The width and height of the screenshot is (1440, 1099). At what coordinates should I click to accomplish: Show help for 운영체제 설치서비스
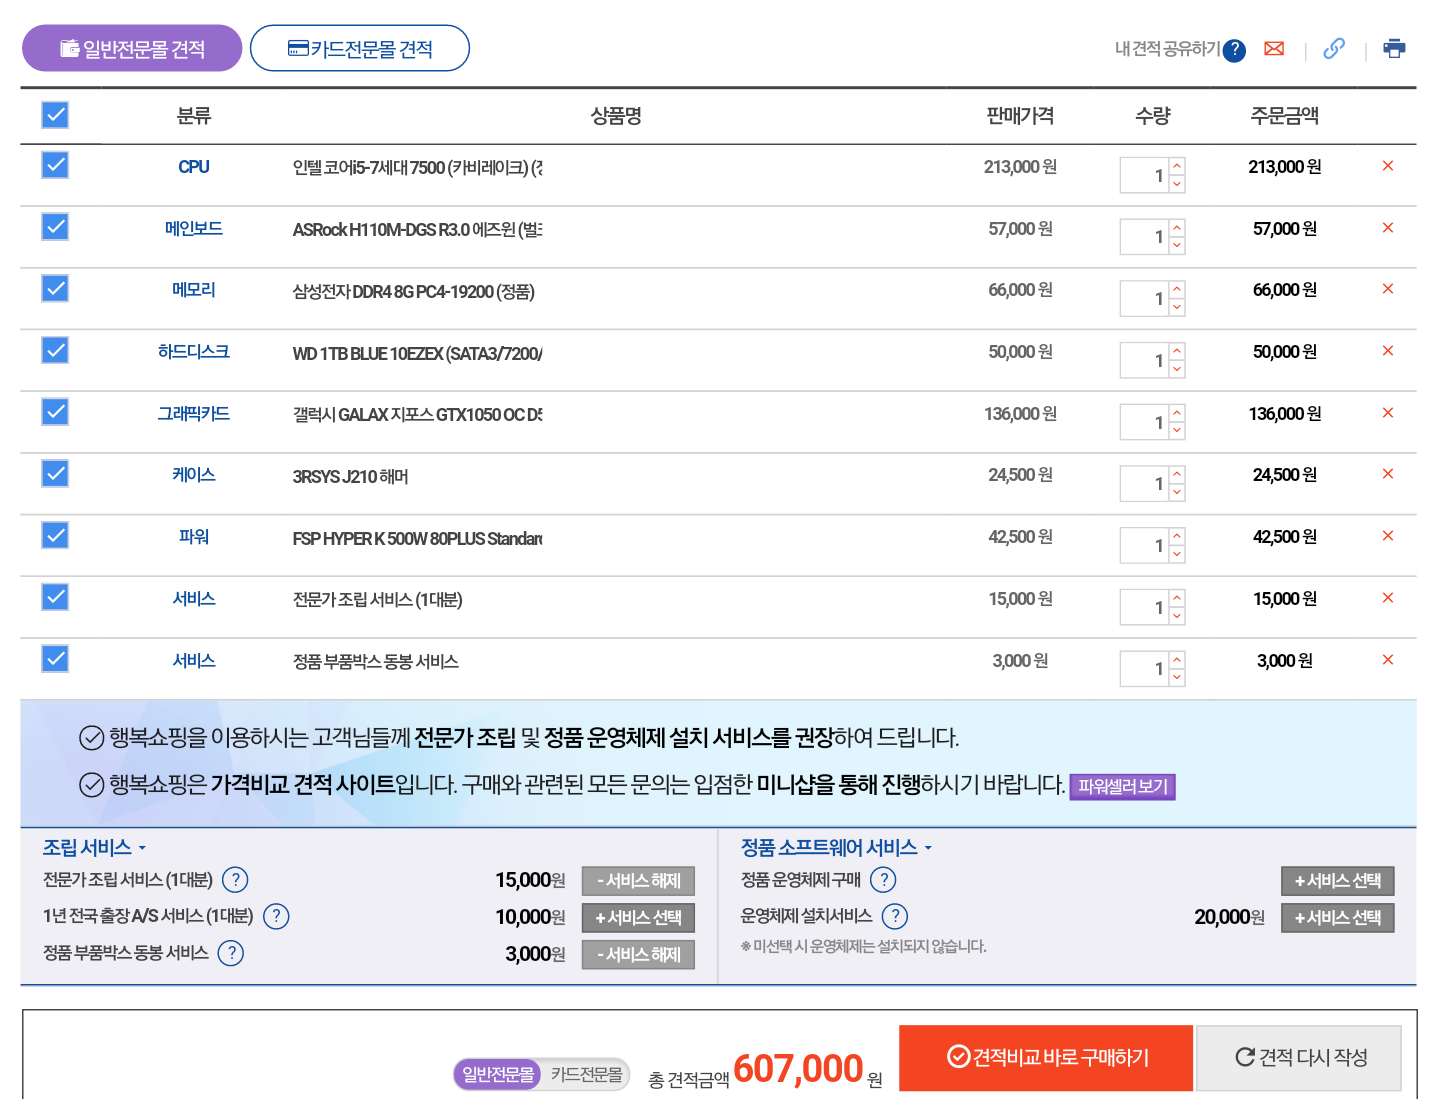coord(895,916)
